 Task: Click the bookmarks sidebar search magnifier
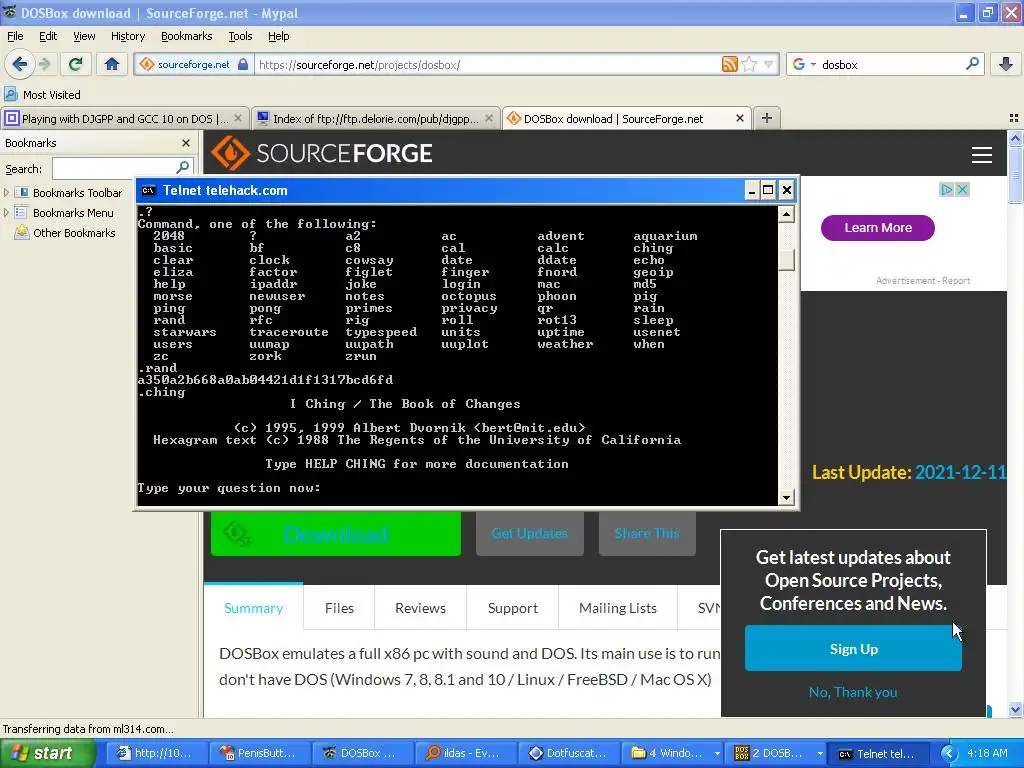pos(183,168)
